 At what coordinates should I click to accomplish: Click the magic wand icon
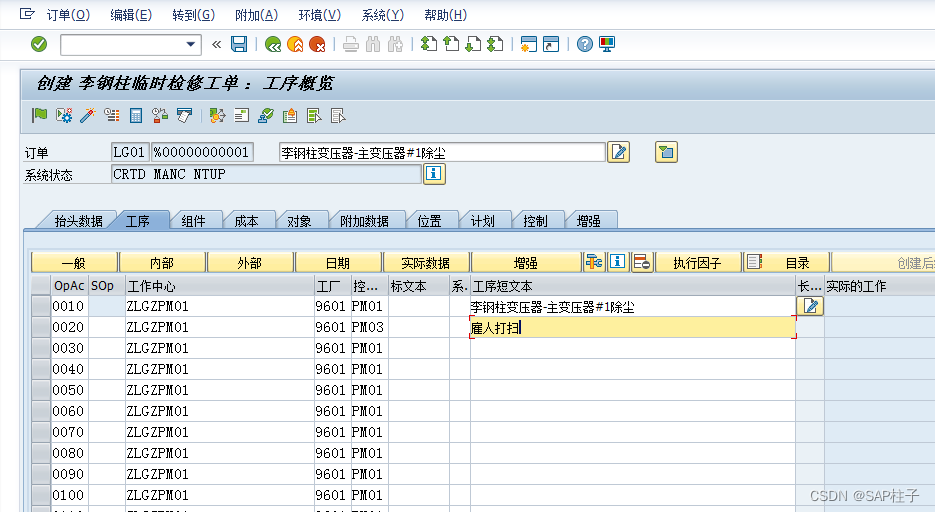(88, 115)
